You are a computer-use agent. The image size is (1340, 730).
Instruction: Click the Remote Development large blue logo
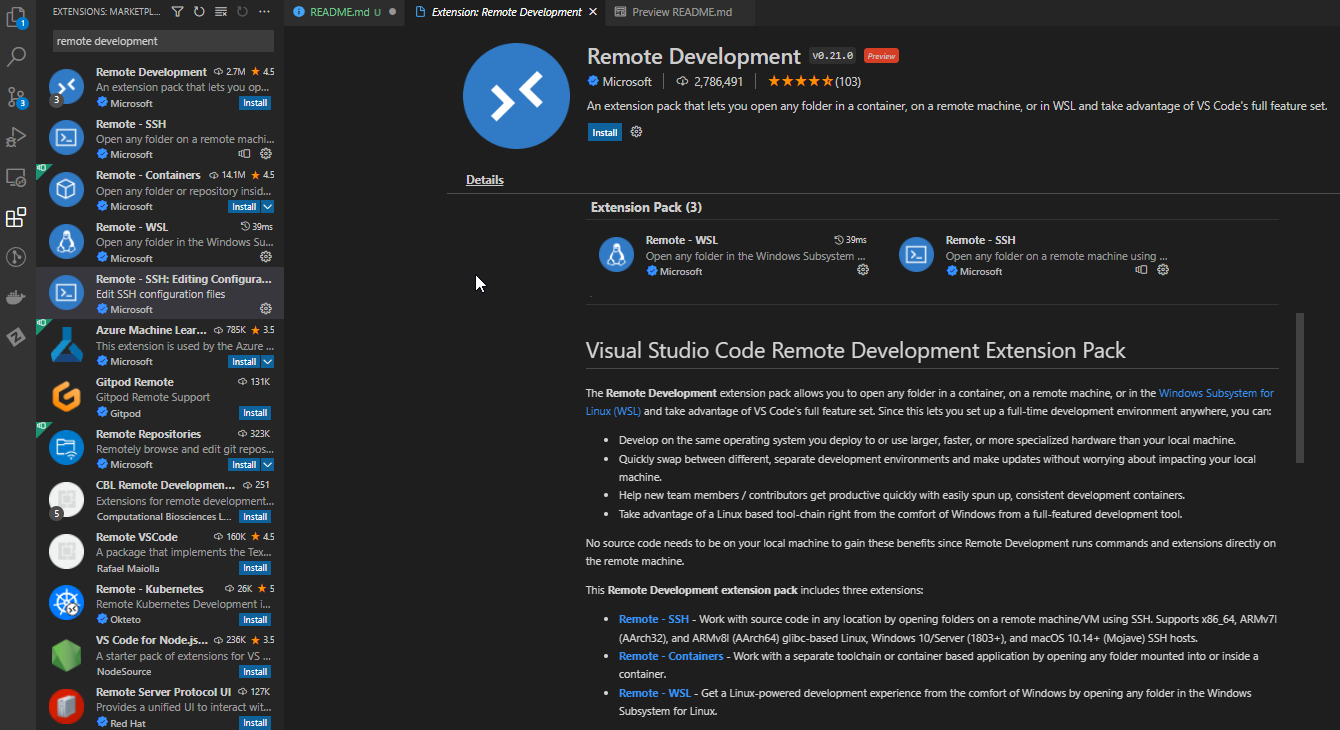(x=516, y=96)
